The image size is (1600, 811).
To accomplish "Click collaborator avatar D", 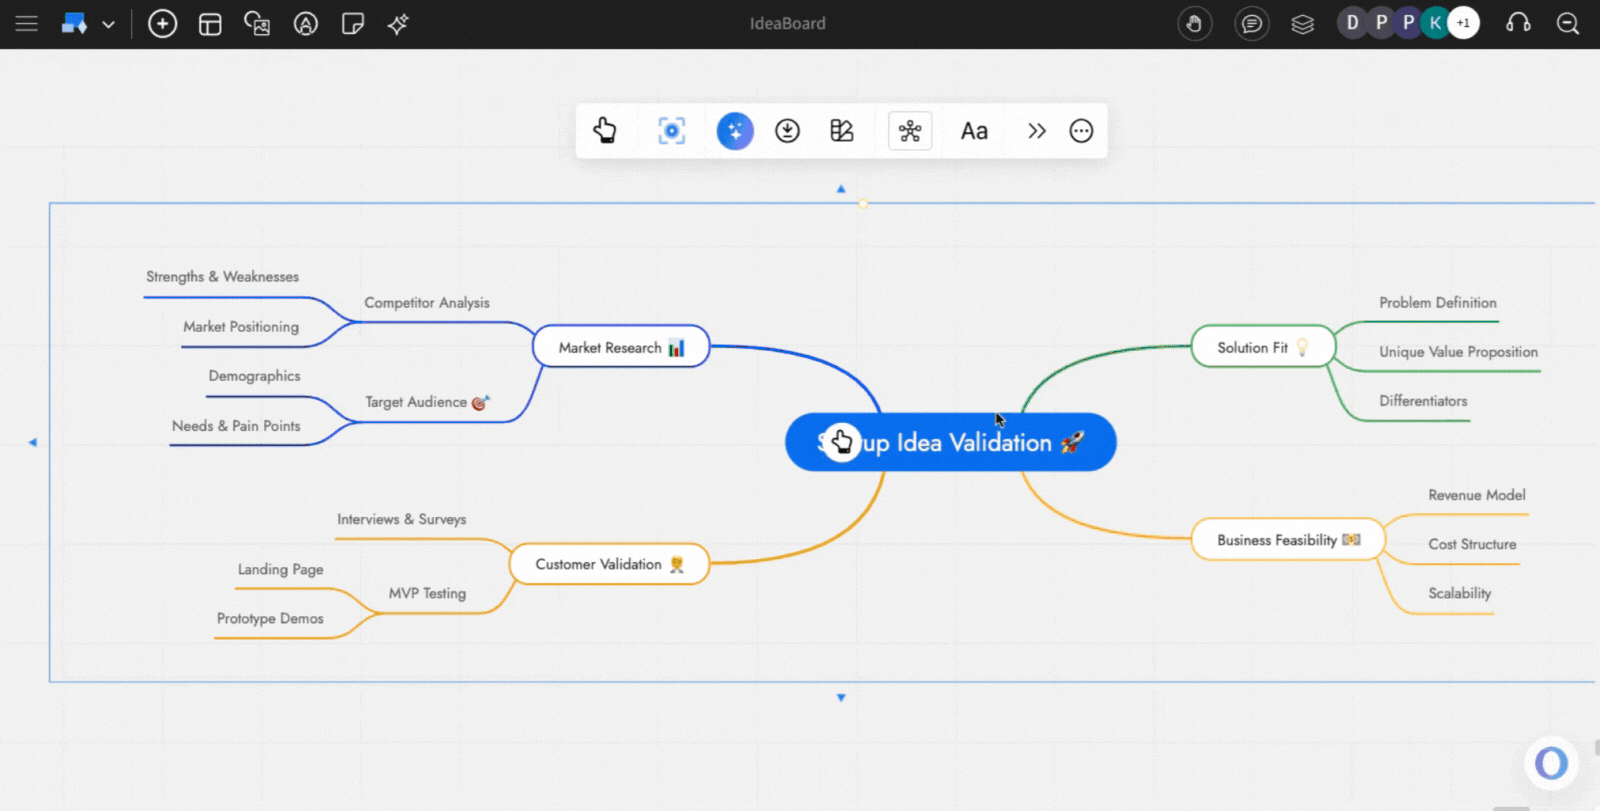I will pos(1351,22).
